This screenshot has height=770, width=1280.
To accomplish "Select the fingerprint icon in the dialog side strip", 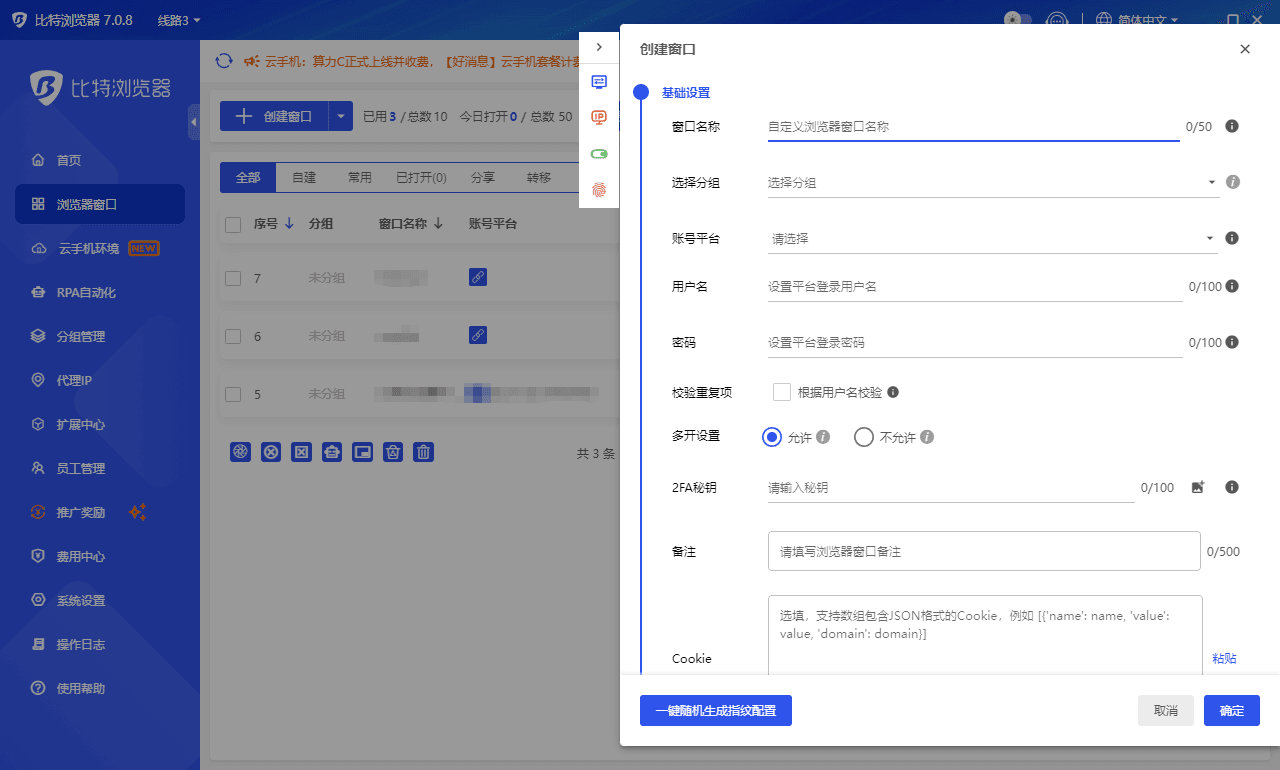I will tap(599, 190).
